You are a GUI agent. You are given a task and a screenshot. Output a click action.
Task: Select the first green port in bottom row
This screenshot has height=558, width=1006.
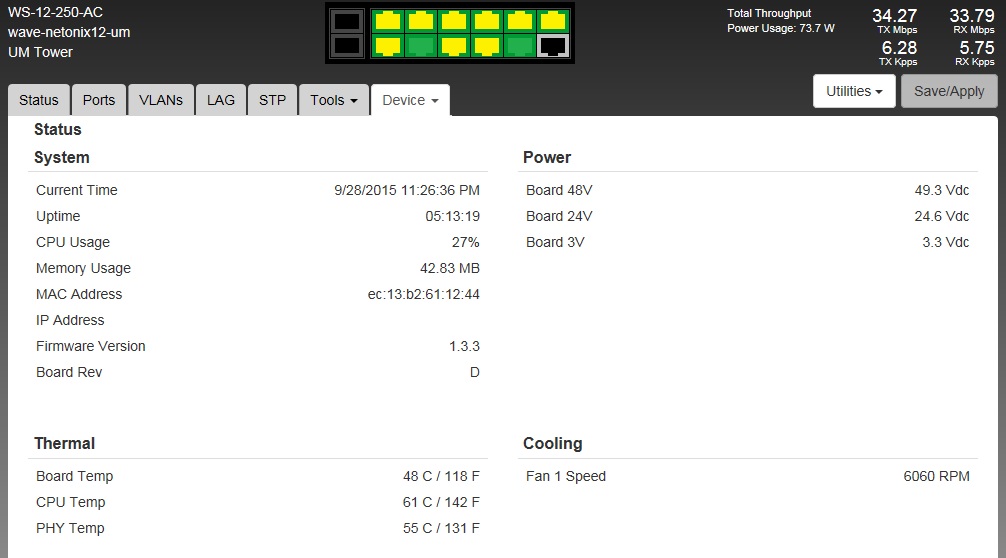click(420, 46)
